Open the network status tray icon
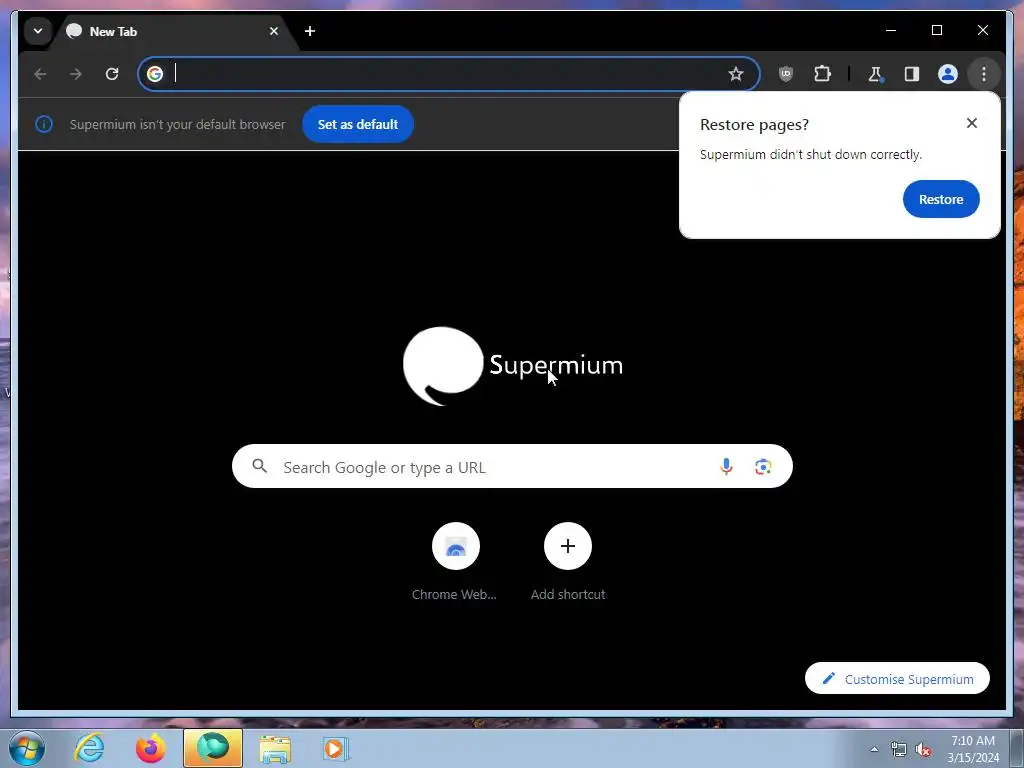The height and width of the screenshot is (768, 1024). (899, 749)
